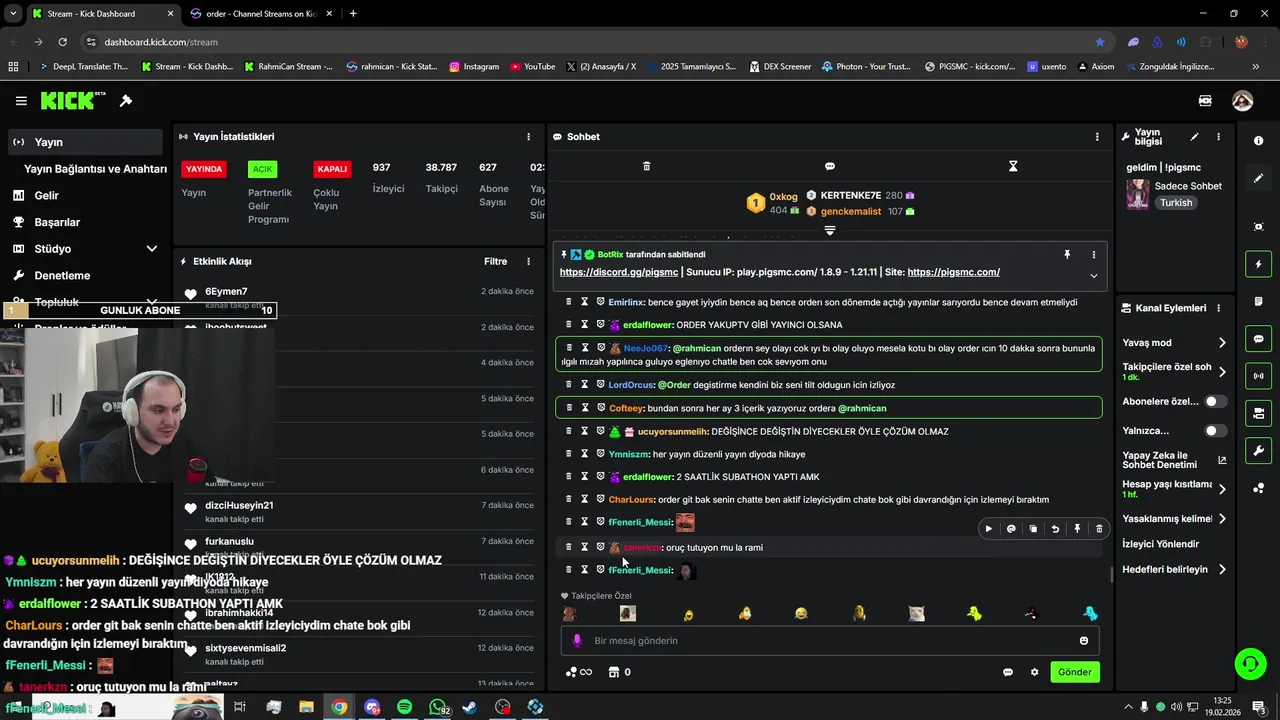This screenshot has width=1280, height=720.
Task: Click the wrench icon in right sidebar
Action: [x=1258, y=451]
